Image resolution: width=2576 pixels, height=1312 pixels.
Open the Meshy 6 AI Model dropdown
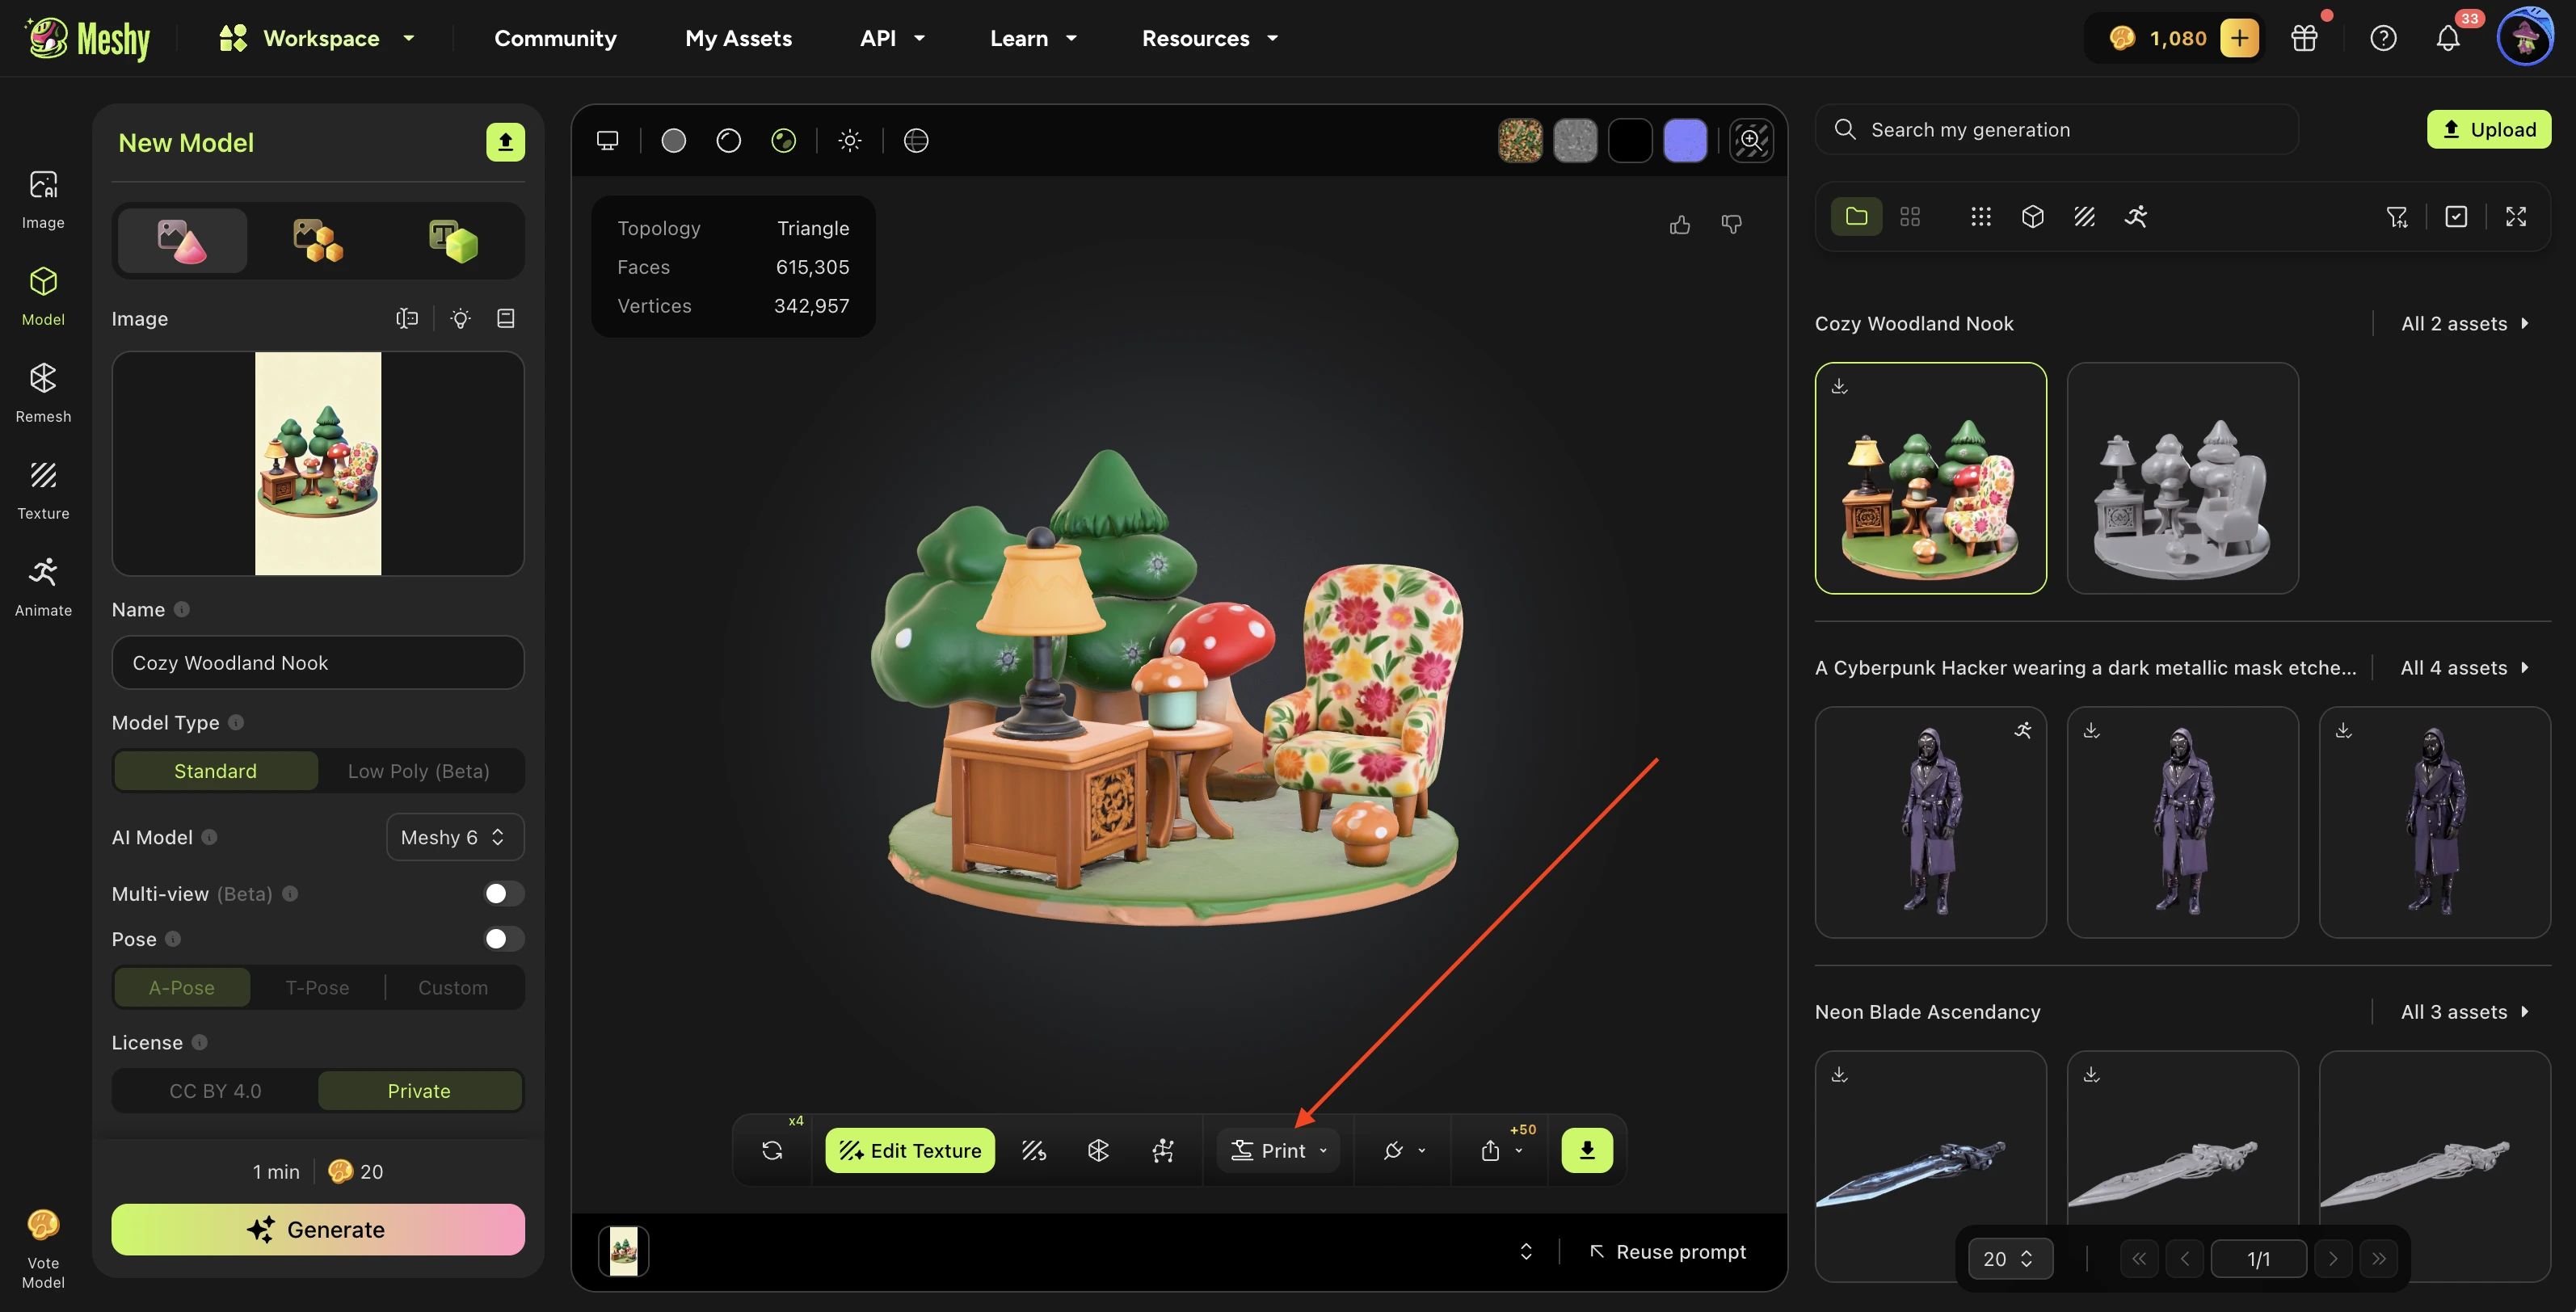click(x=454, y=837)
